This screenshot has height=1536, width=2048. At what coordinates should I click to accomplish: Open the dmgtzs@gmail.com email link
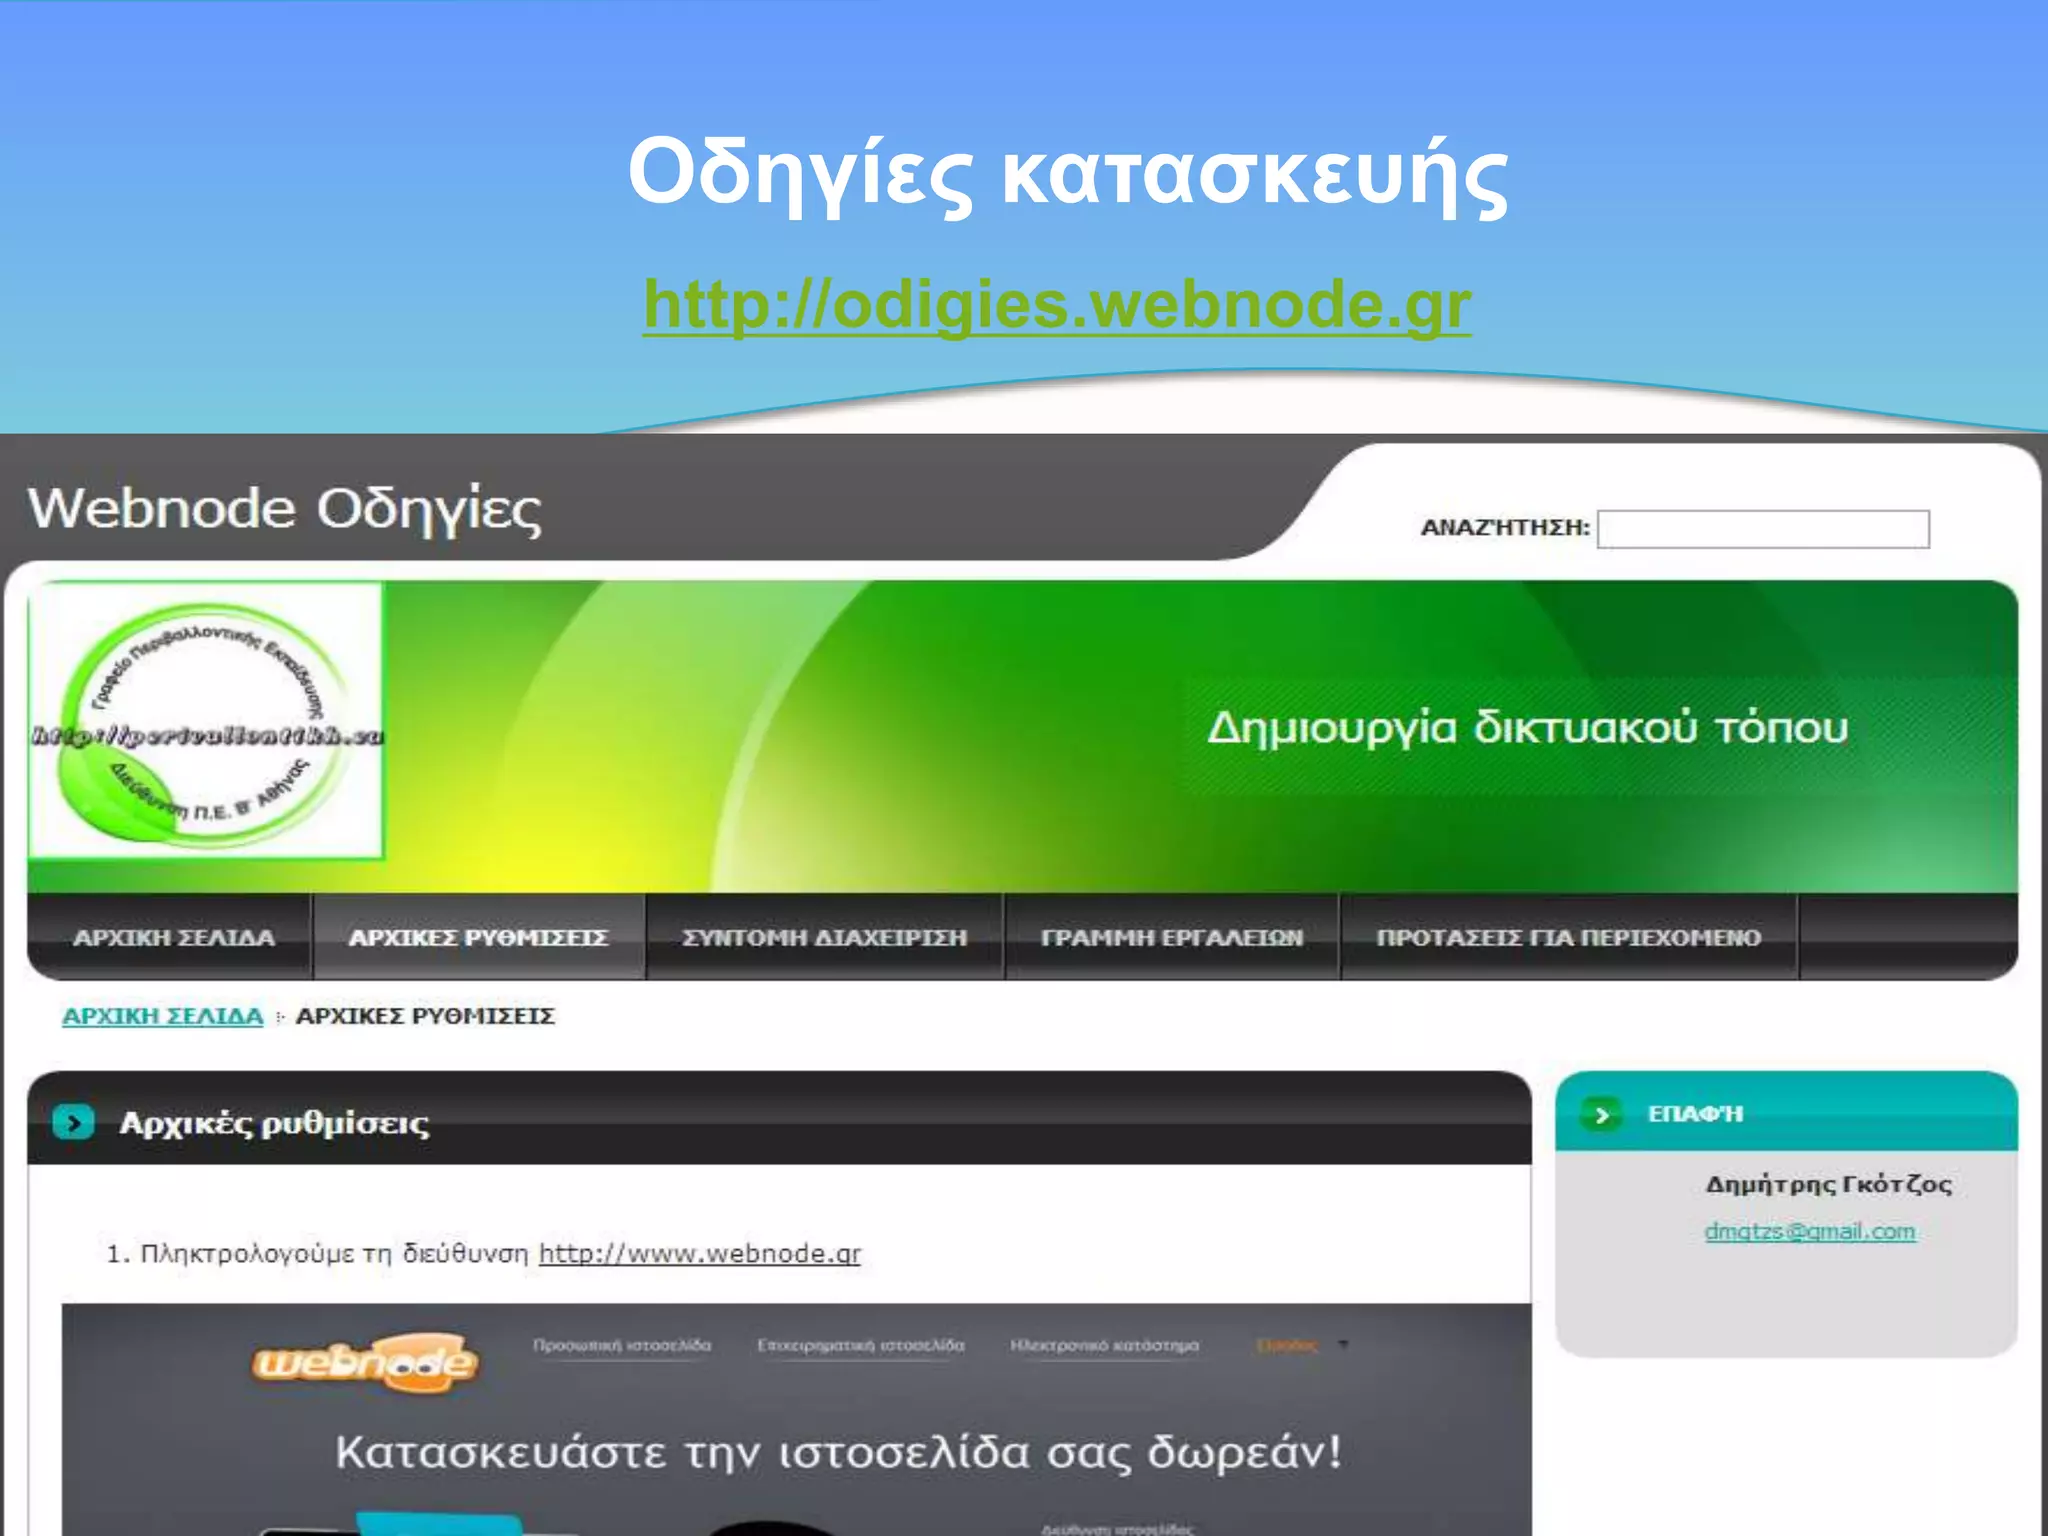click(x=1810, y=1231)
